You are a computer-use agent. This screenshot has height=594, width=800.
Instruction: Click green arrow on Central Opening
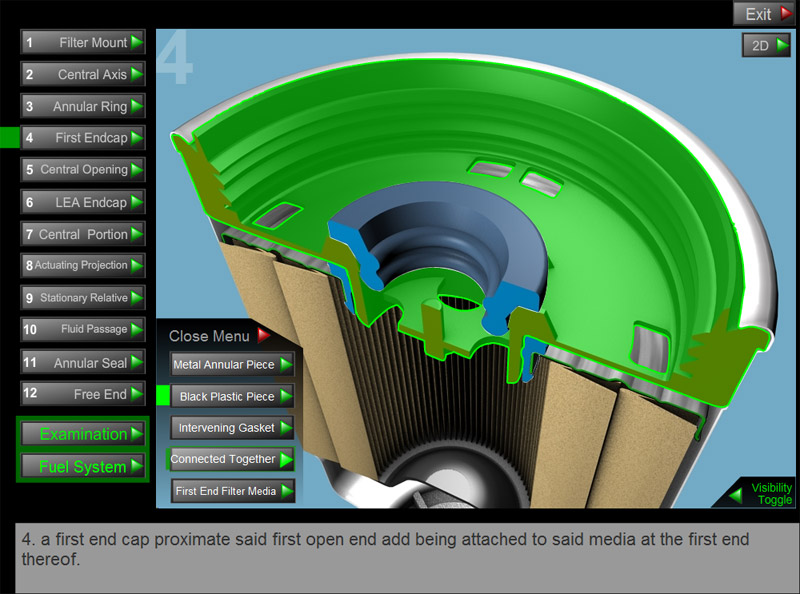(x=136, y=170)
